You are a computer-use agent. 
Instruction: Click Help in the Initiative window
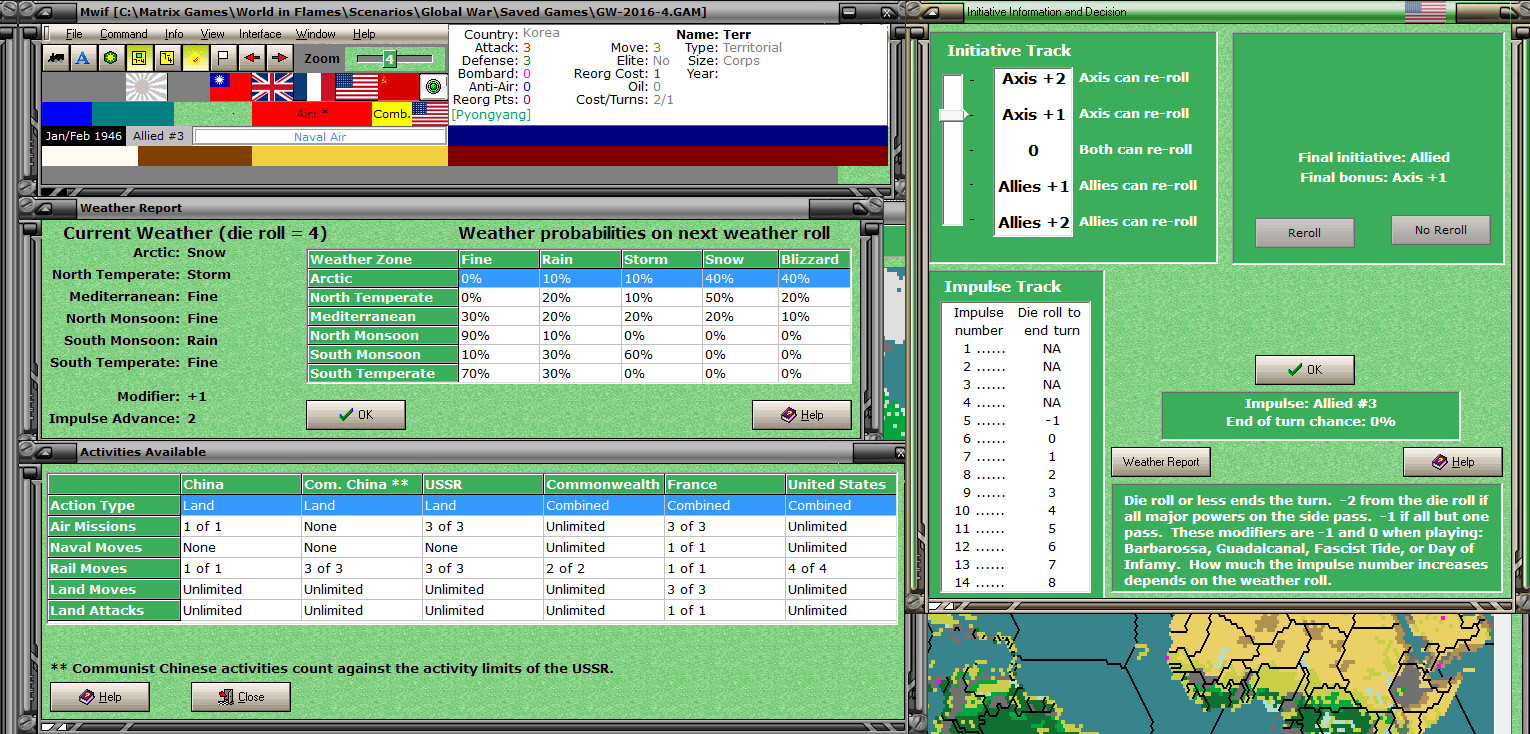click(x=1452, y=462)
